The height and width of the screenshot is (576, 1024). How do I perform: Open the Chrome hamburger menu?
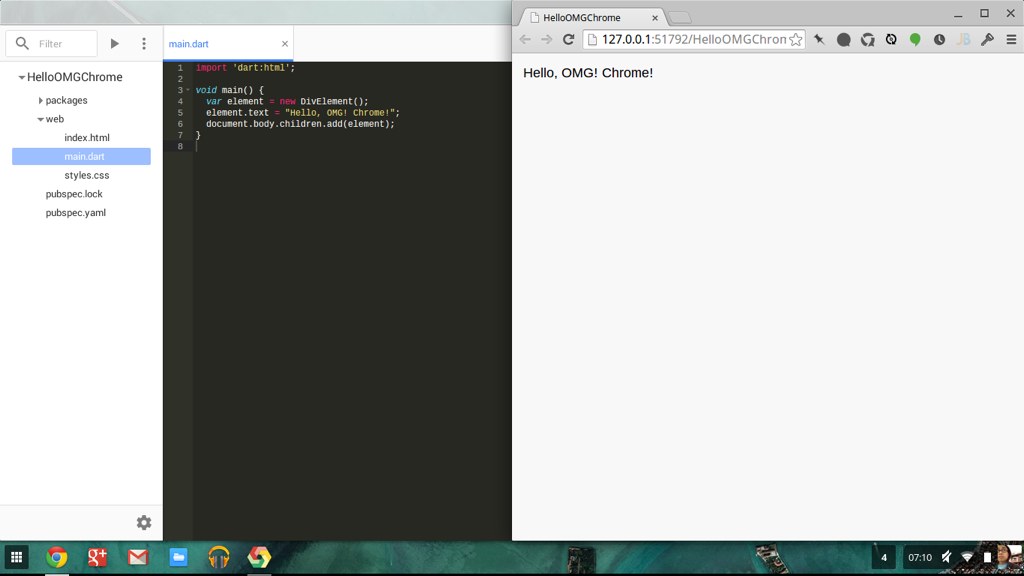pos(1011,40)
